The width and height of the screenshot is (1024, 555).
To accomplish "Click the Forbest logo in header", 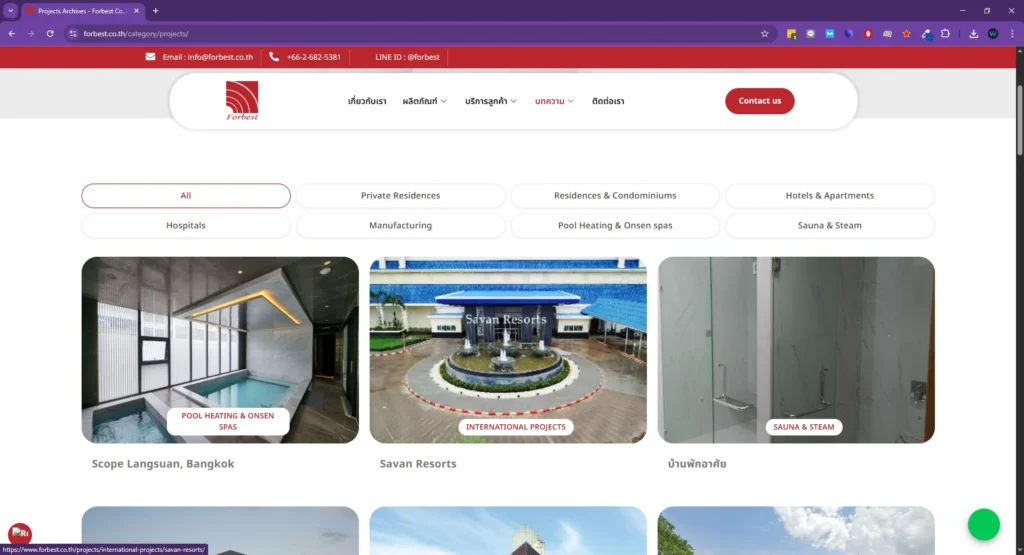I will tap(242, 101).
